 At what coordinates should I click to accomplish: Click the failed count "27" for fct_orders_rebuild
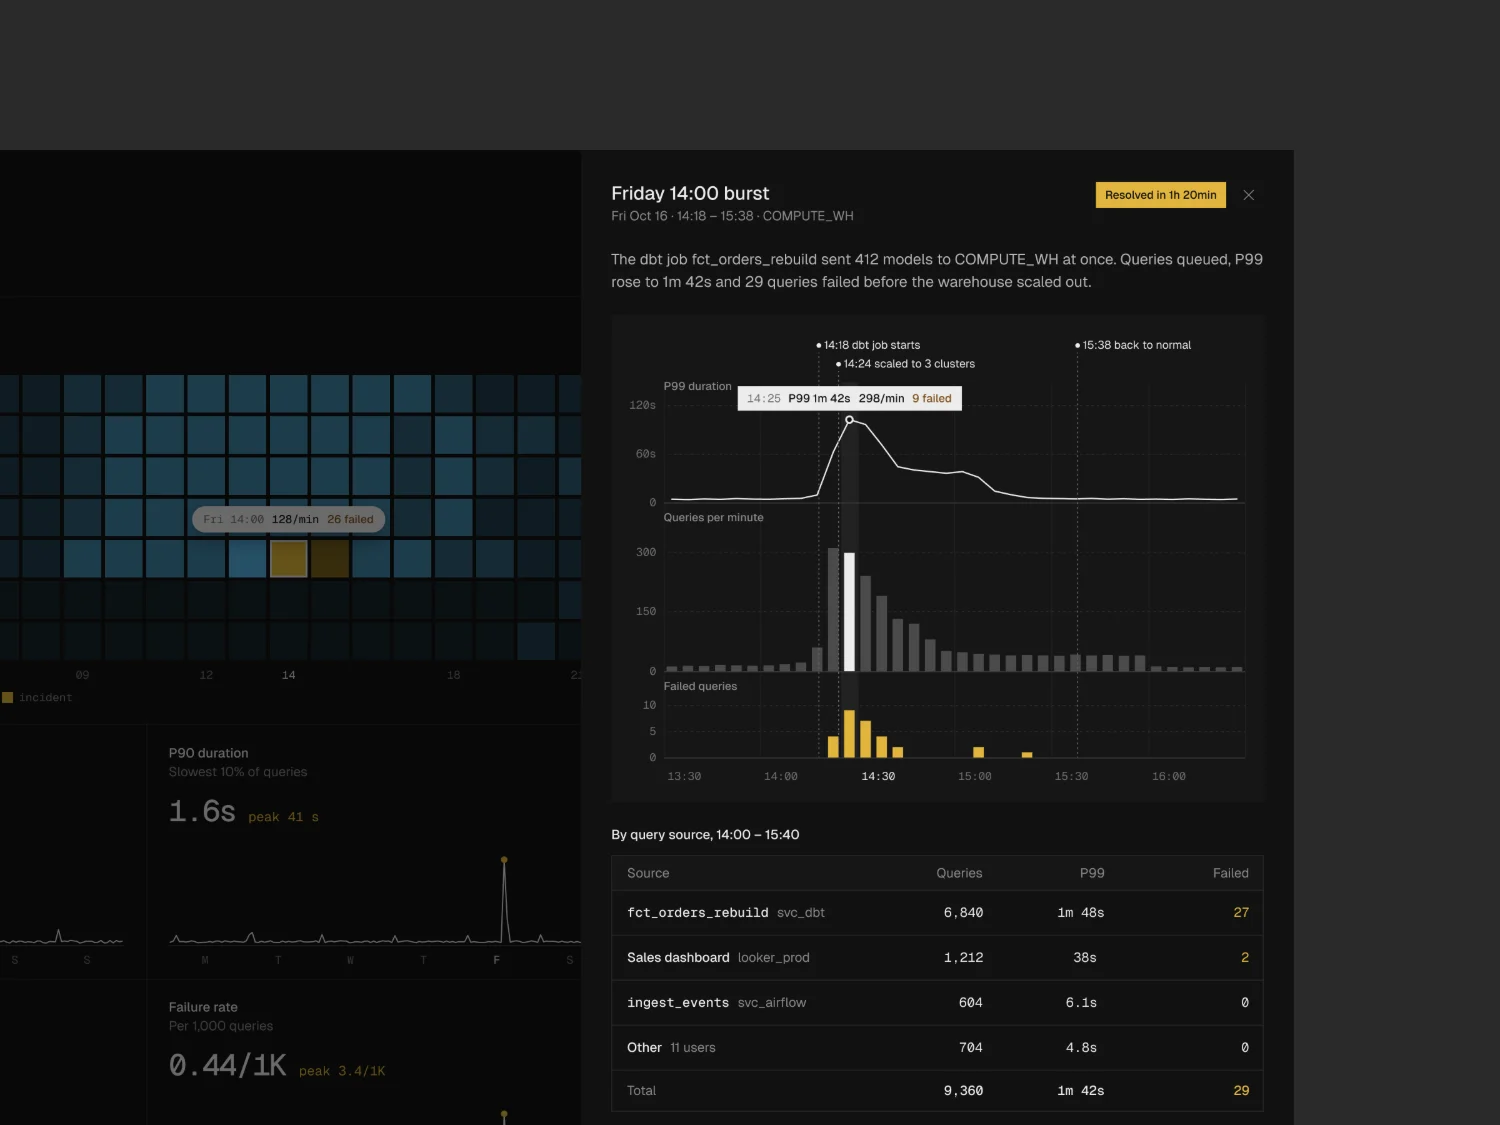pos(1241,913)
